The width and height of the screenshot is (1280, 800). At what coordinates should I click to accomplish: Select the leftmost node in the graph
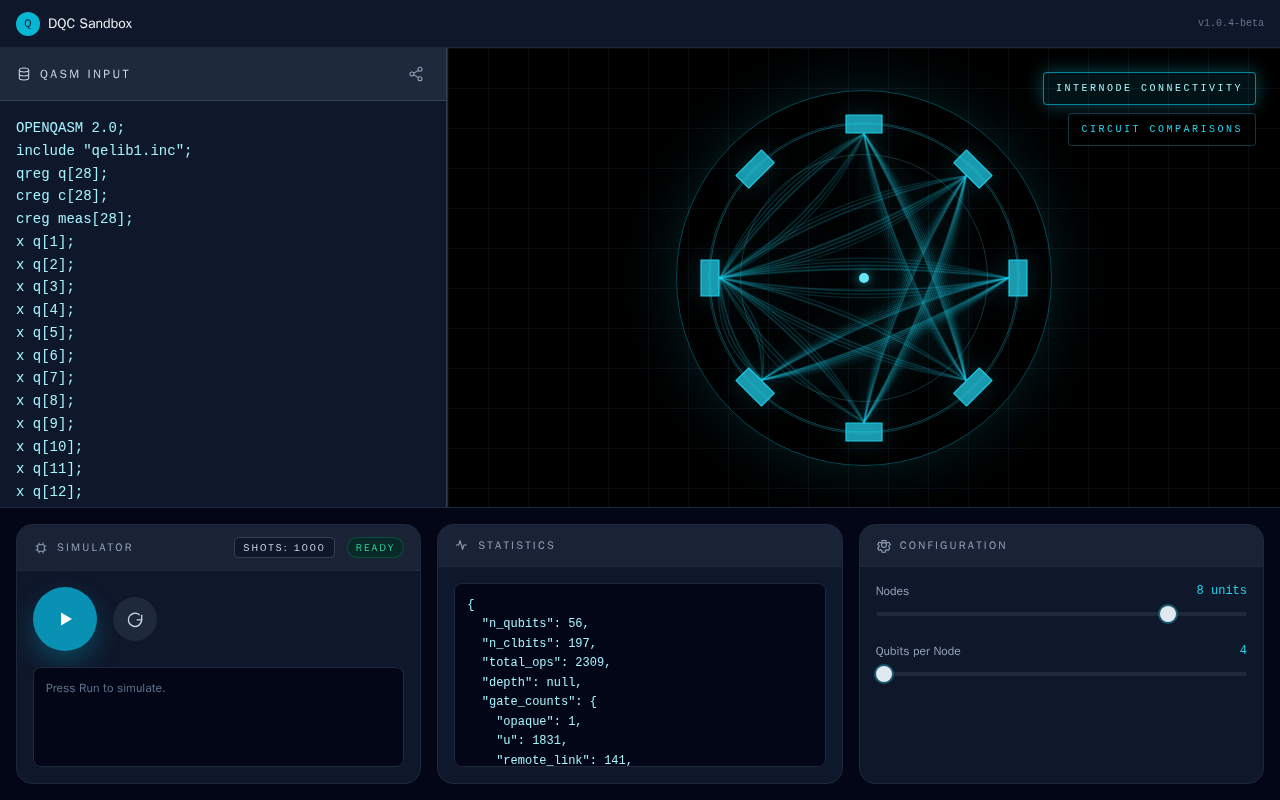coord(710,278)
